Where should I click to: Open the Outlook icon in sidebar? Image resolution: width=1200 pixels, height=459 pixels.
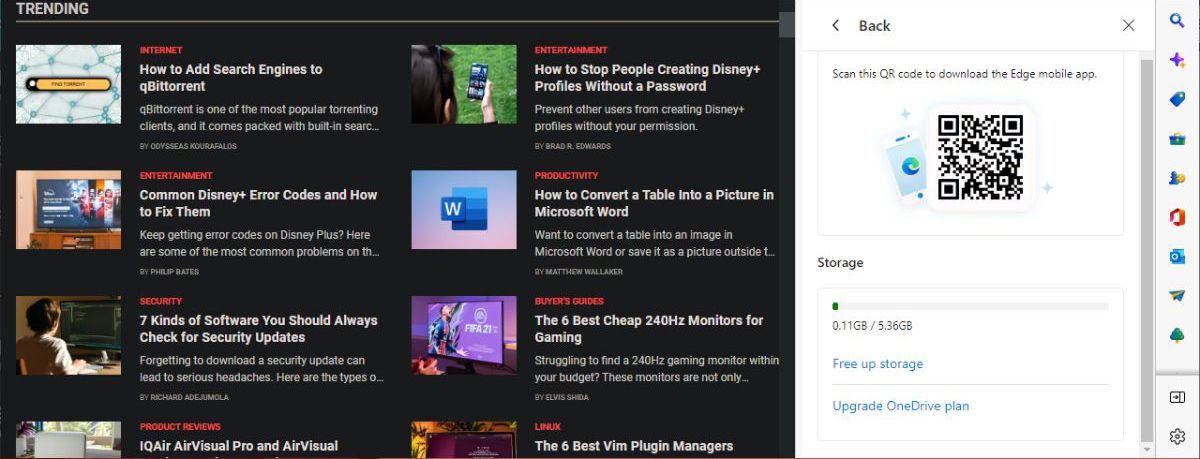click(x=1177, y=257)
